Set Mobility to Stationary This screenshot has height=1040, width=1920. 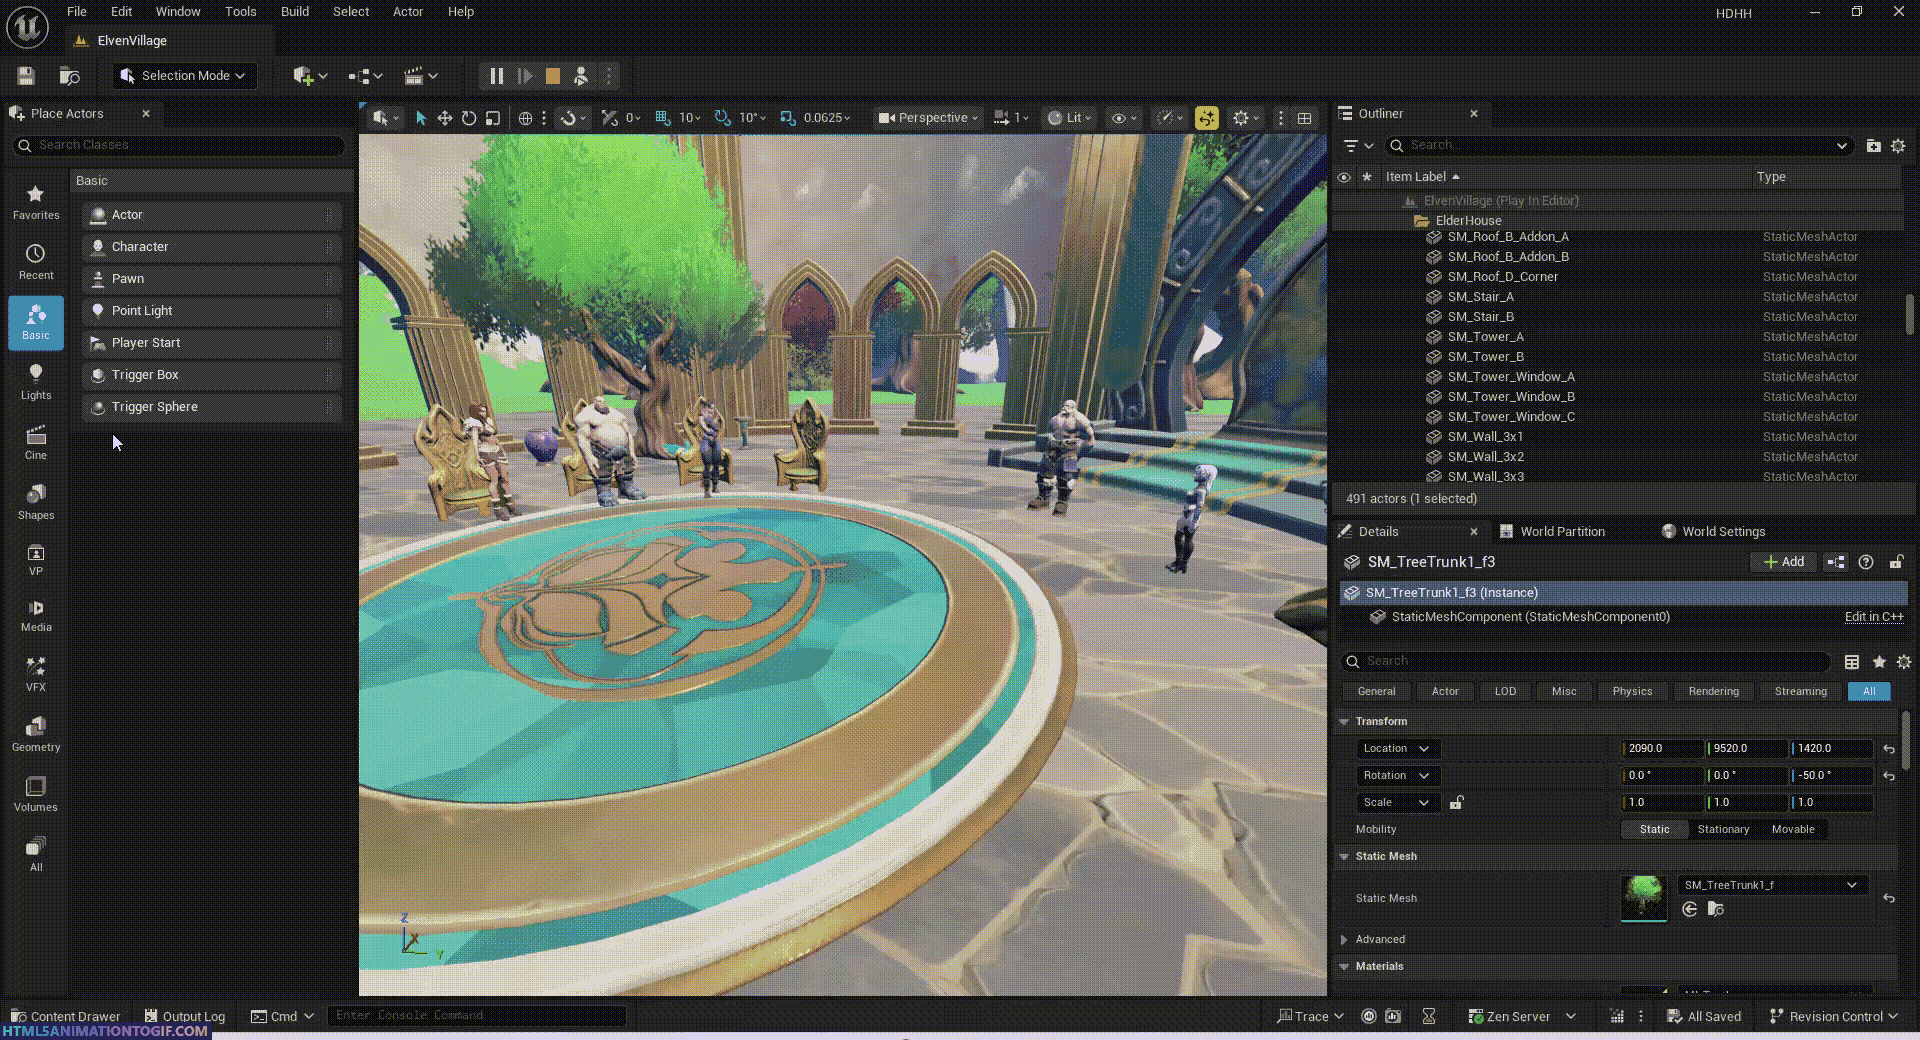pos(1723,829)
